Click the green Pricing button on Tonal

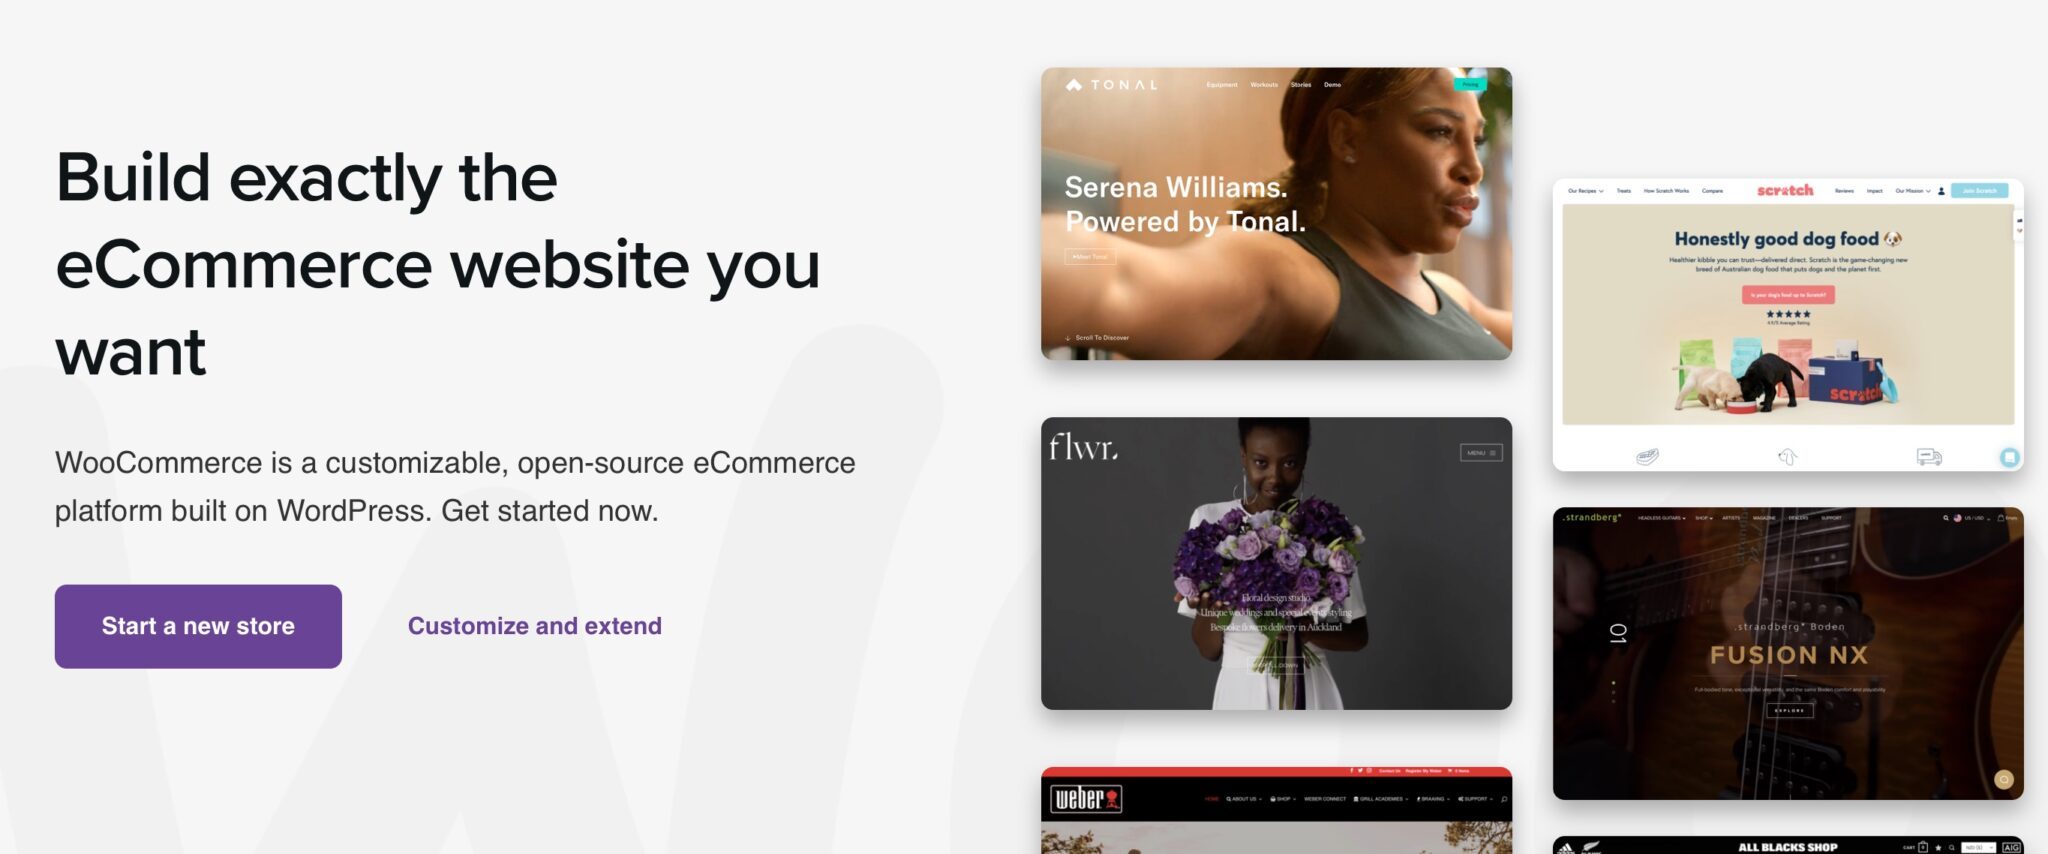point(1470,85)
